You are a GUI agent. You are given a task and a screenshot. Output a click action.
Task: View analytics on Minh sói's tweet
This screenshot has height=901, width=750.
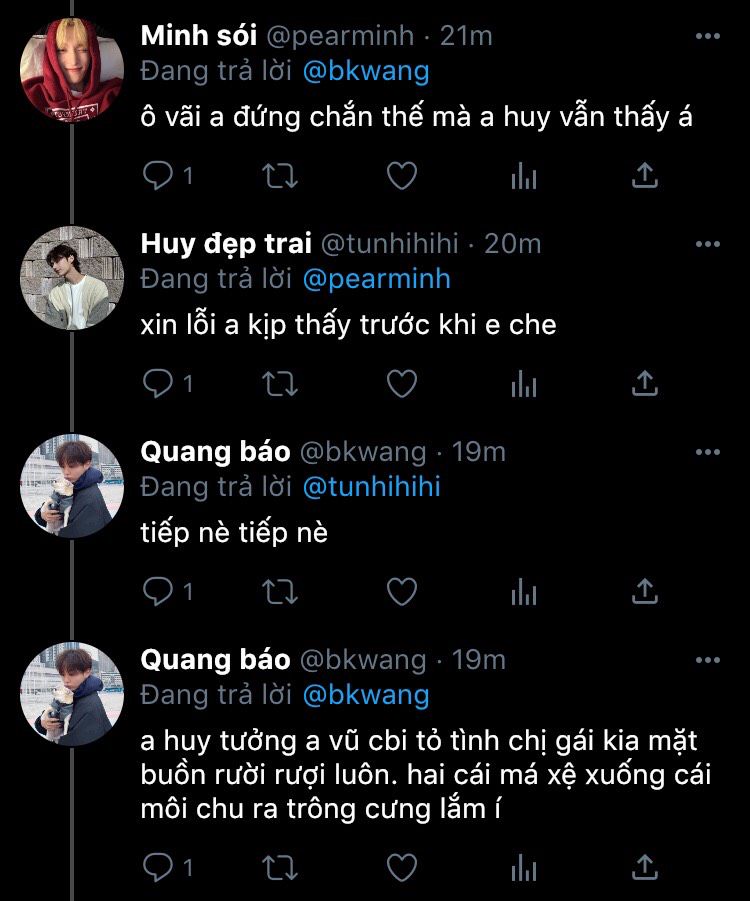(524, 175)
